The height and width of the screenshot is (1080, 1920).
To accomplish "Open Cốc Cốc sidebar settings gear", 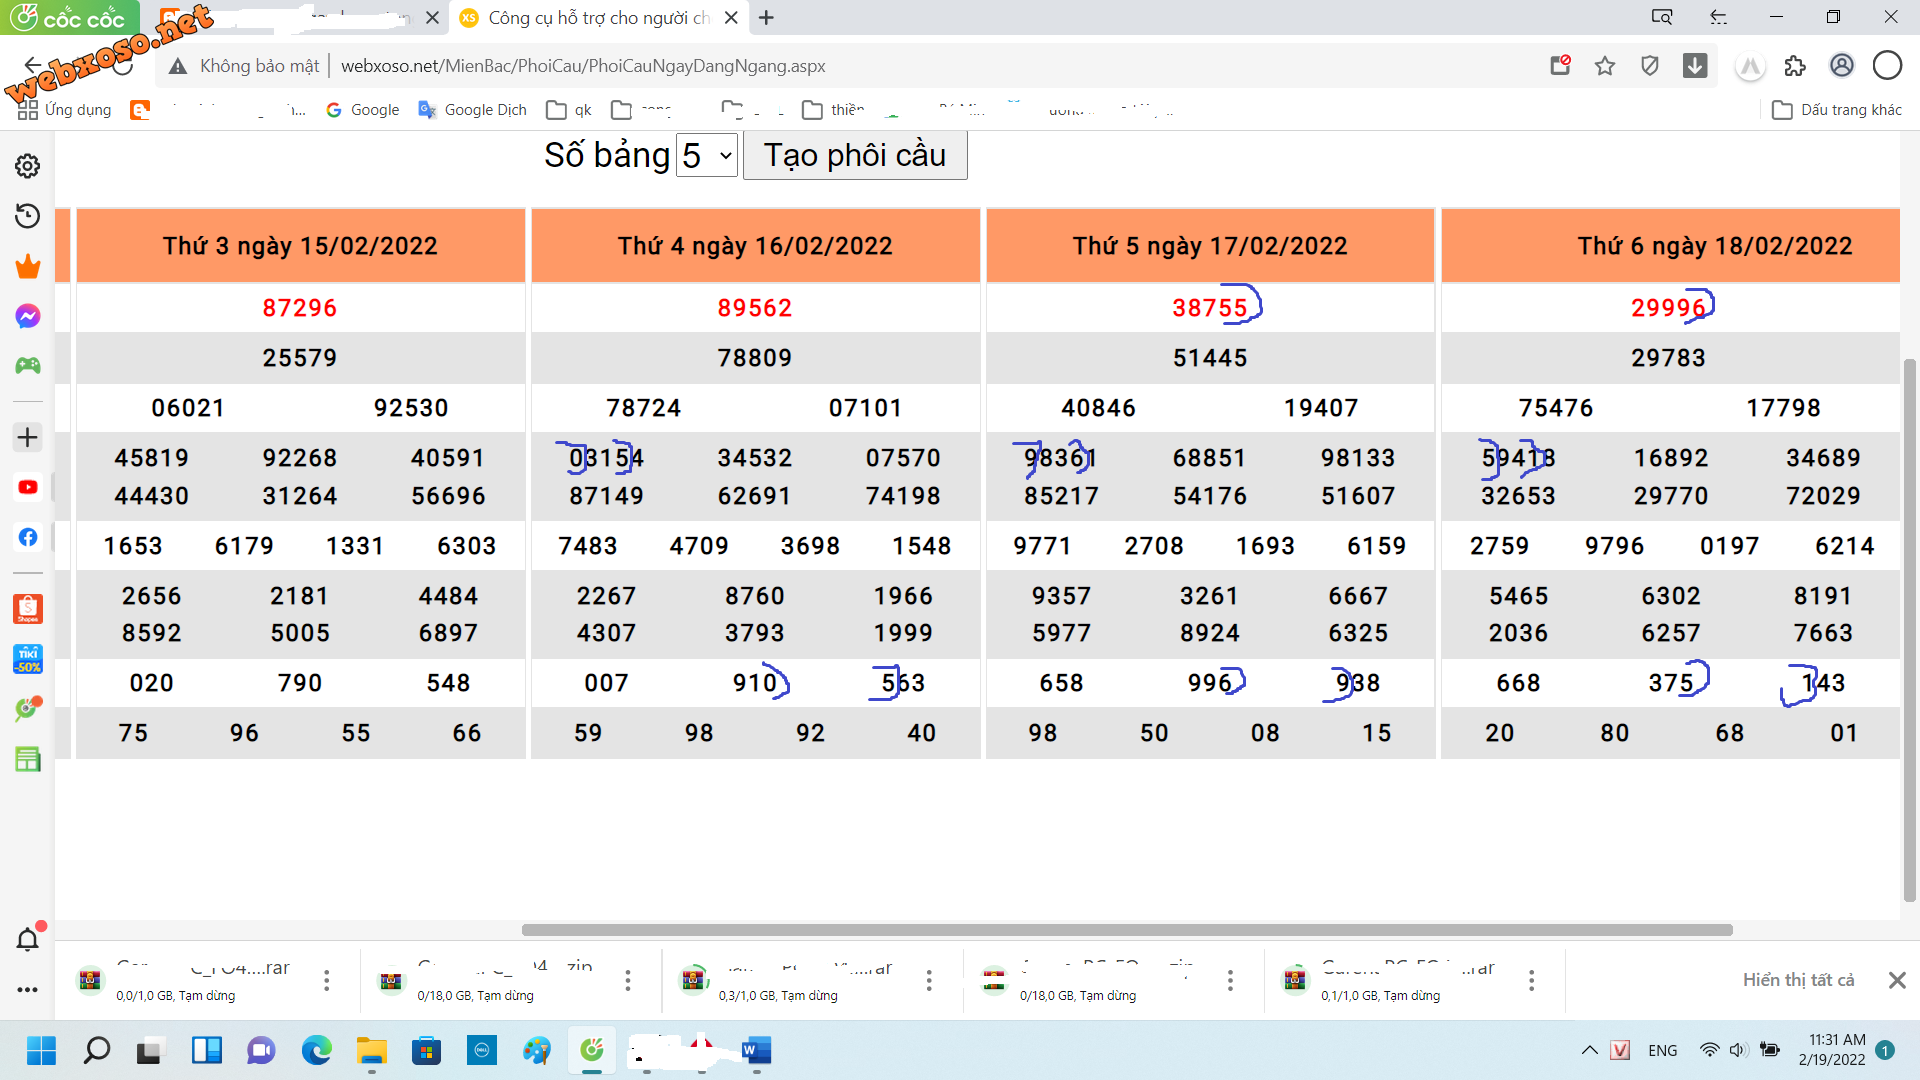I will click(x=28, y=166).
